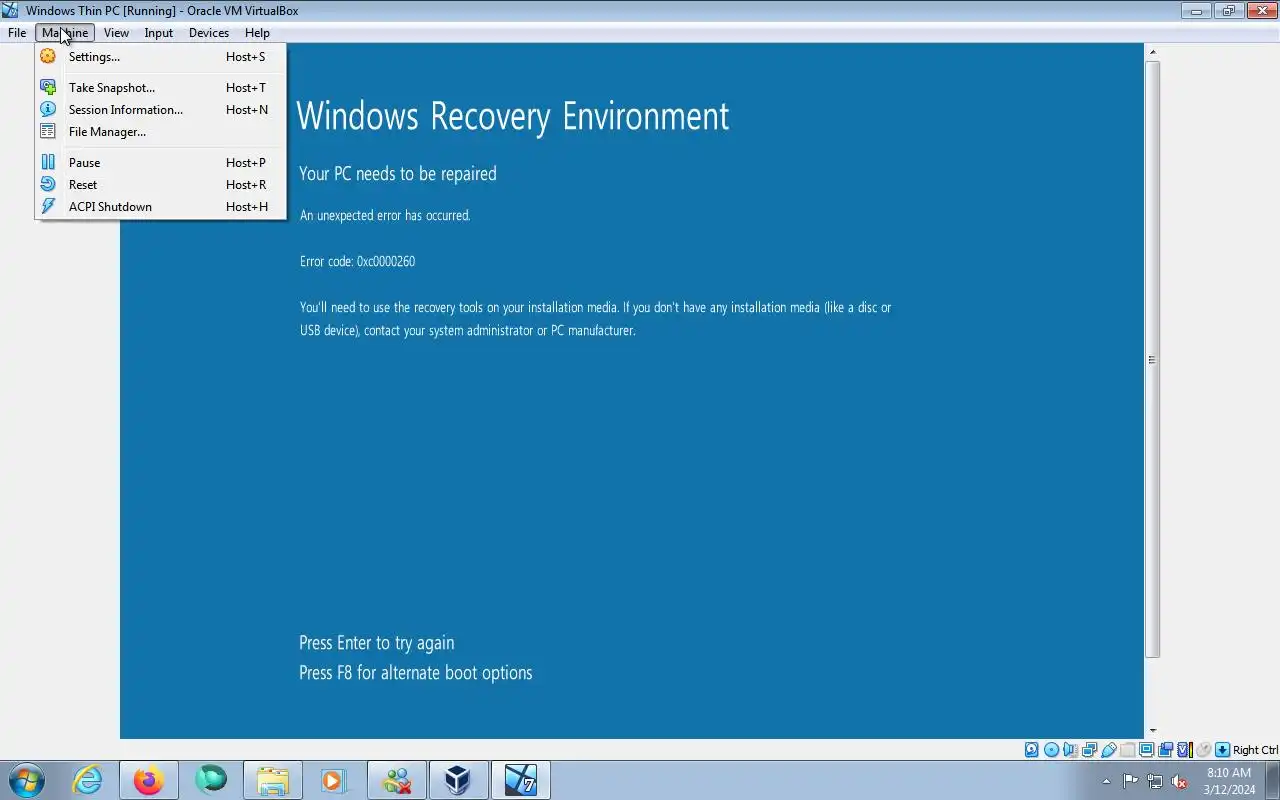
Task: Launch File Manager from the Machine menu
Action: [x=160, y=132]
